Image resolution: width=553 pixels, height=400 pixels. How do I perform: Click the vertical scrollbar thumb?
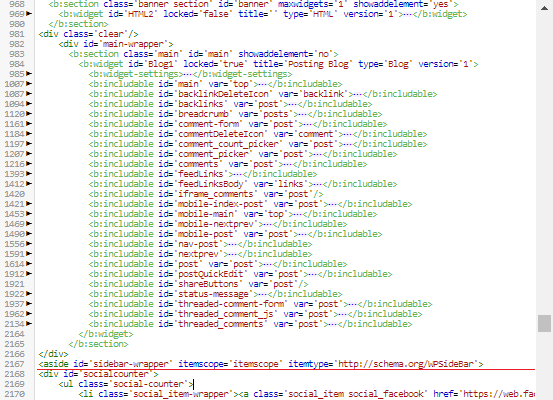click(x=544, y=323)
